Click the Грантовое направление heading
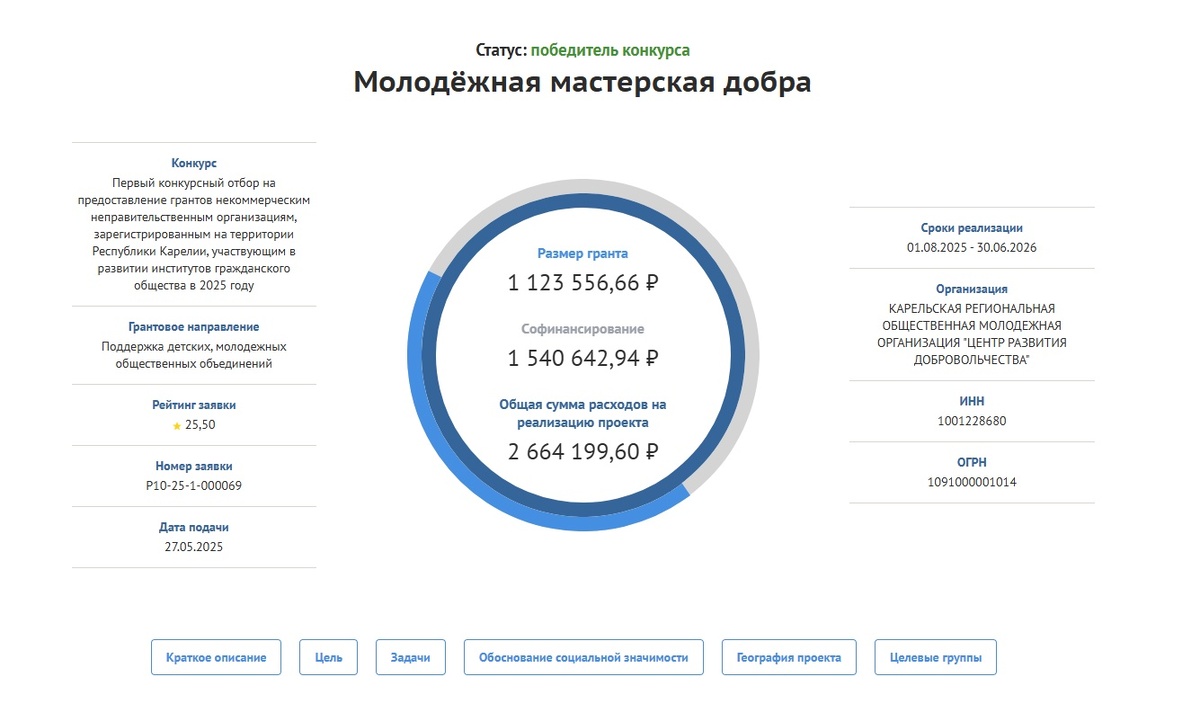The image size is (1200, 721). [196, 326]
